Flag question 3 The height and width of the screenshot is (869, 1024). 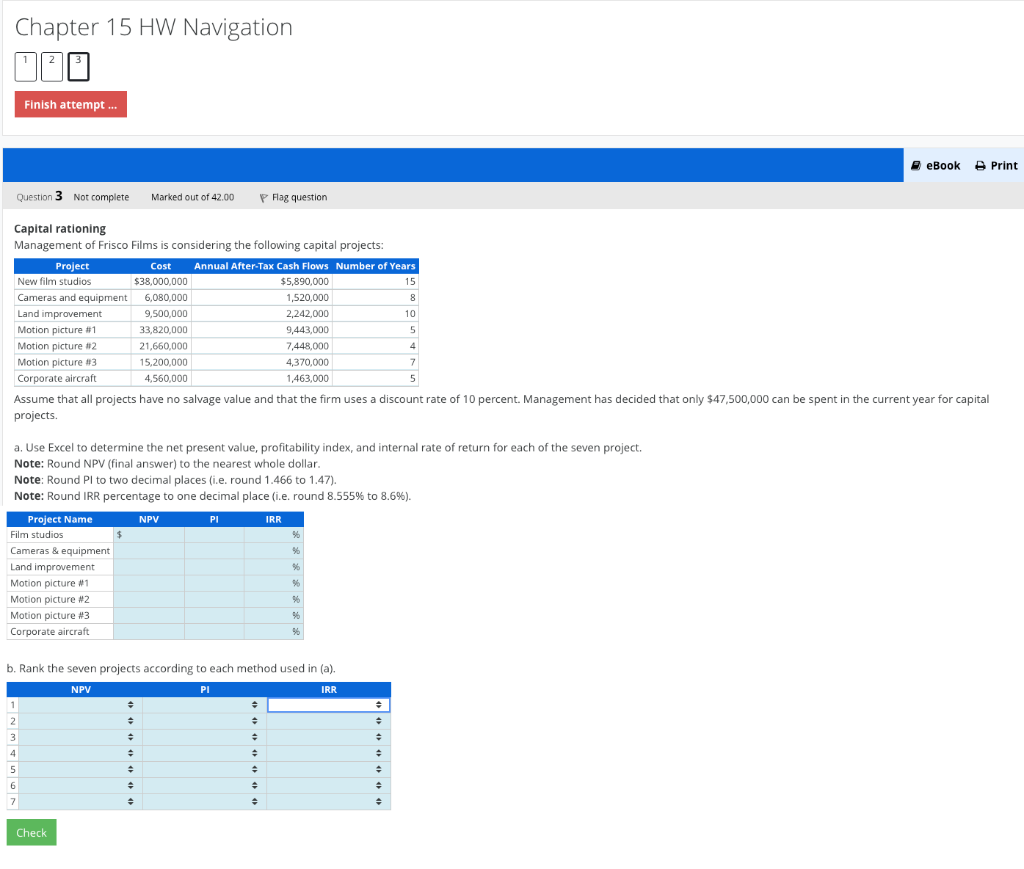tap(293, 197)
